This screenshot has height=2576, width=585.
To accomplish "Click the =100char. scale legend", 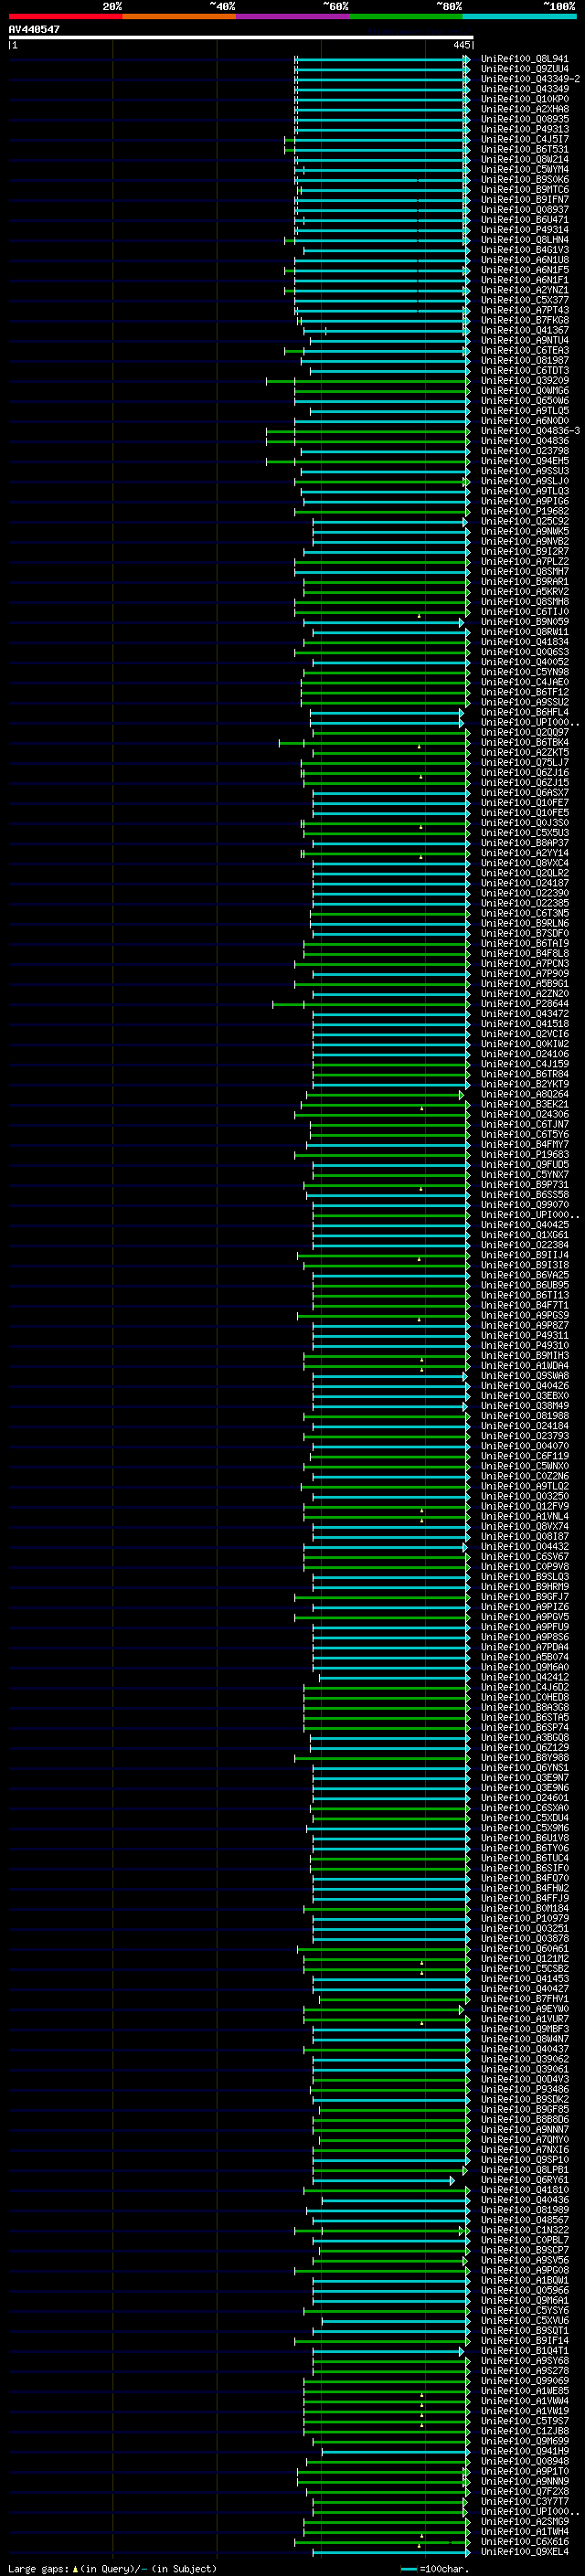I will pyautogui.click(x=435, y=2569).
